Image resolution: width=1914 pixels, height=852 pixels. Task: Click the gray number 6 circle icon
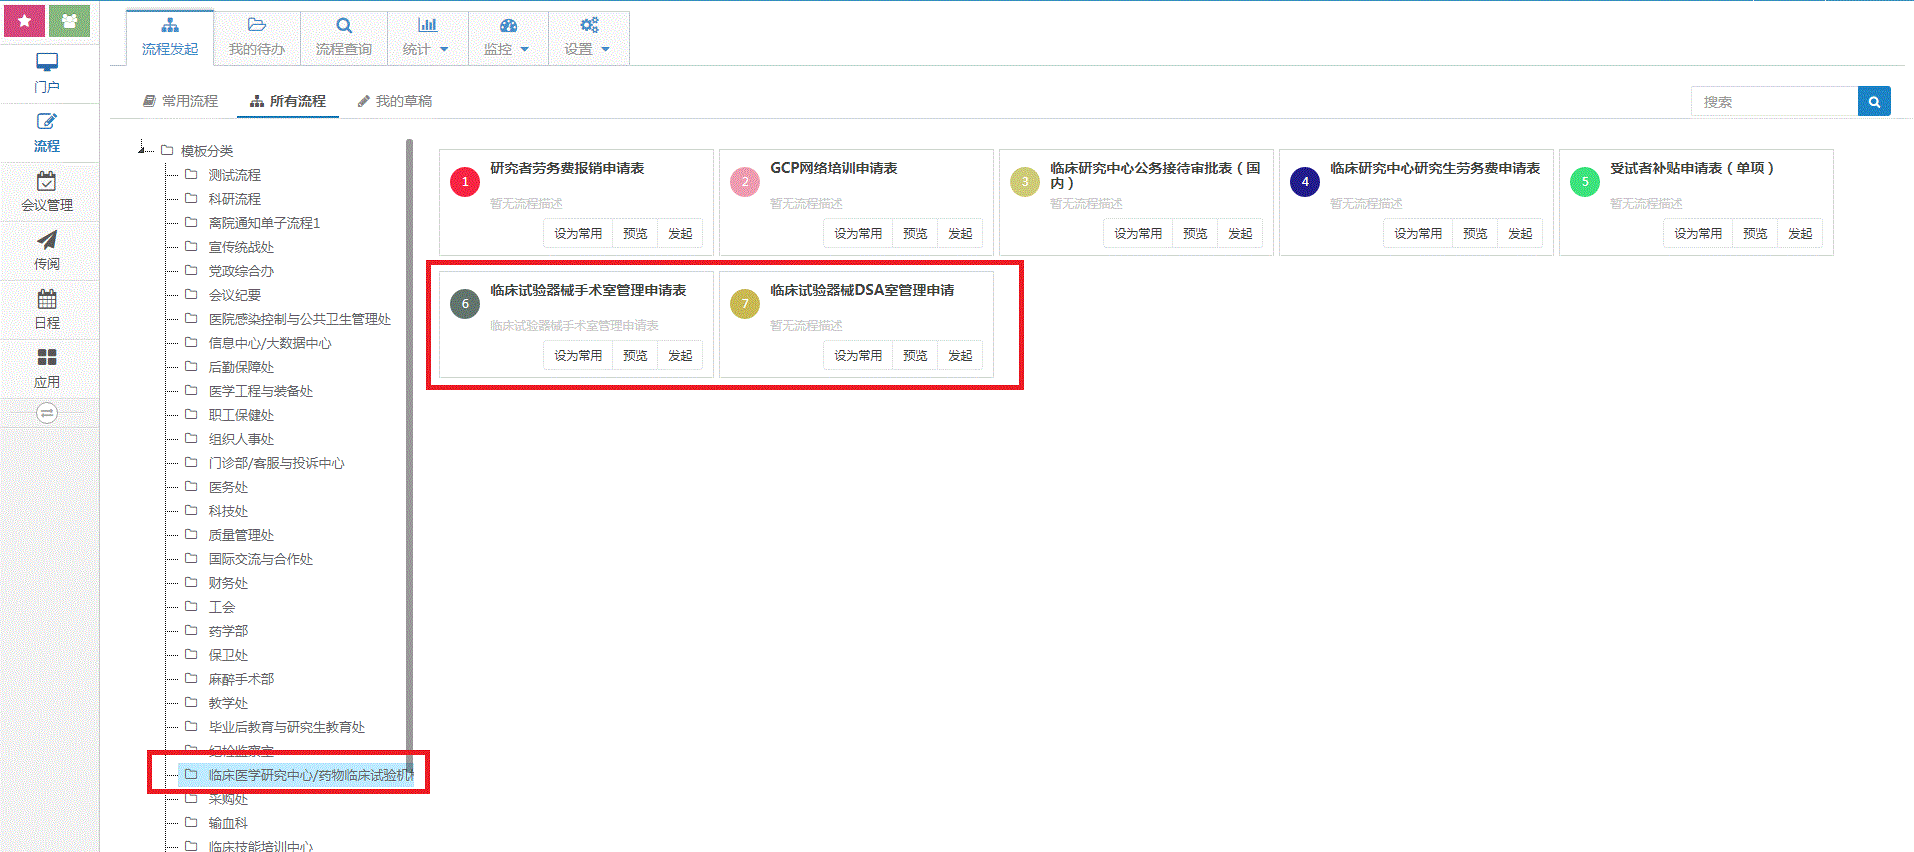pyautogui.click(x=465, y=304)
